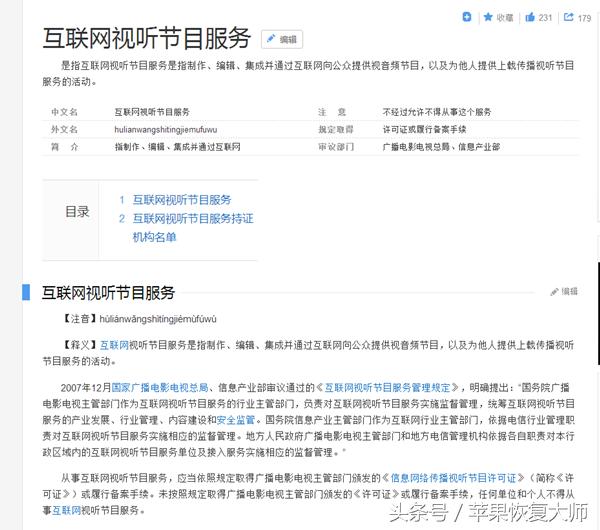The image size is (600, 530).
Task: Click the 编辑 button next to the title
Action: pos(282,39)
